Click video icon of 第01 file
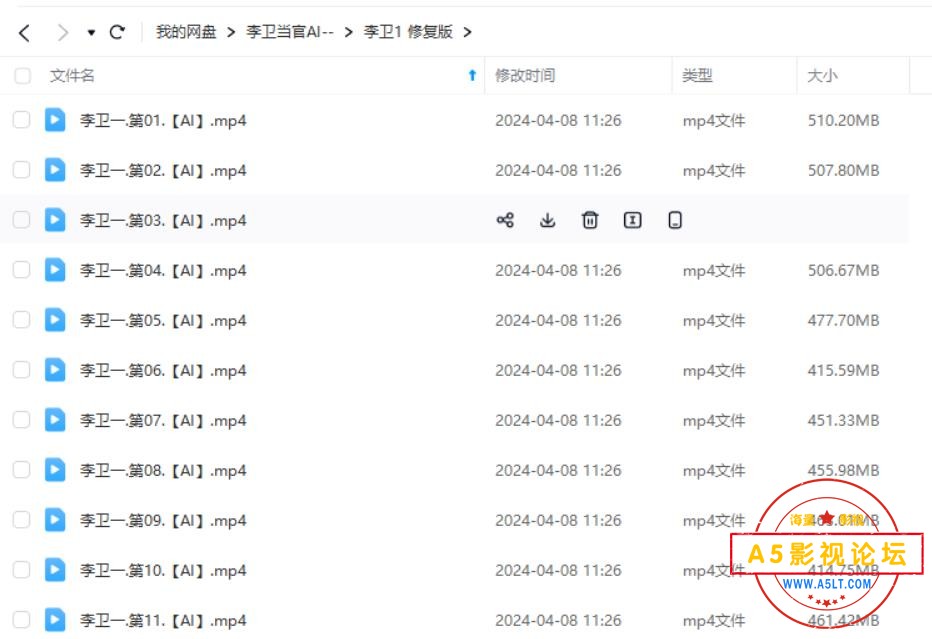The height and width of the screenshot is (639, 932). (x=55, y=119)
